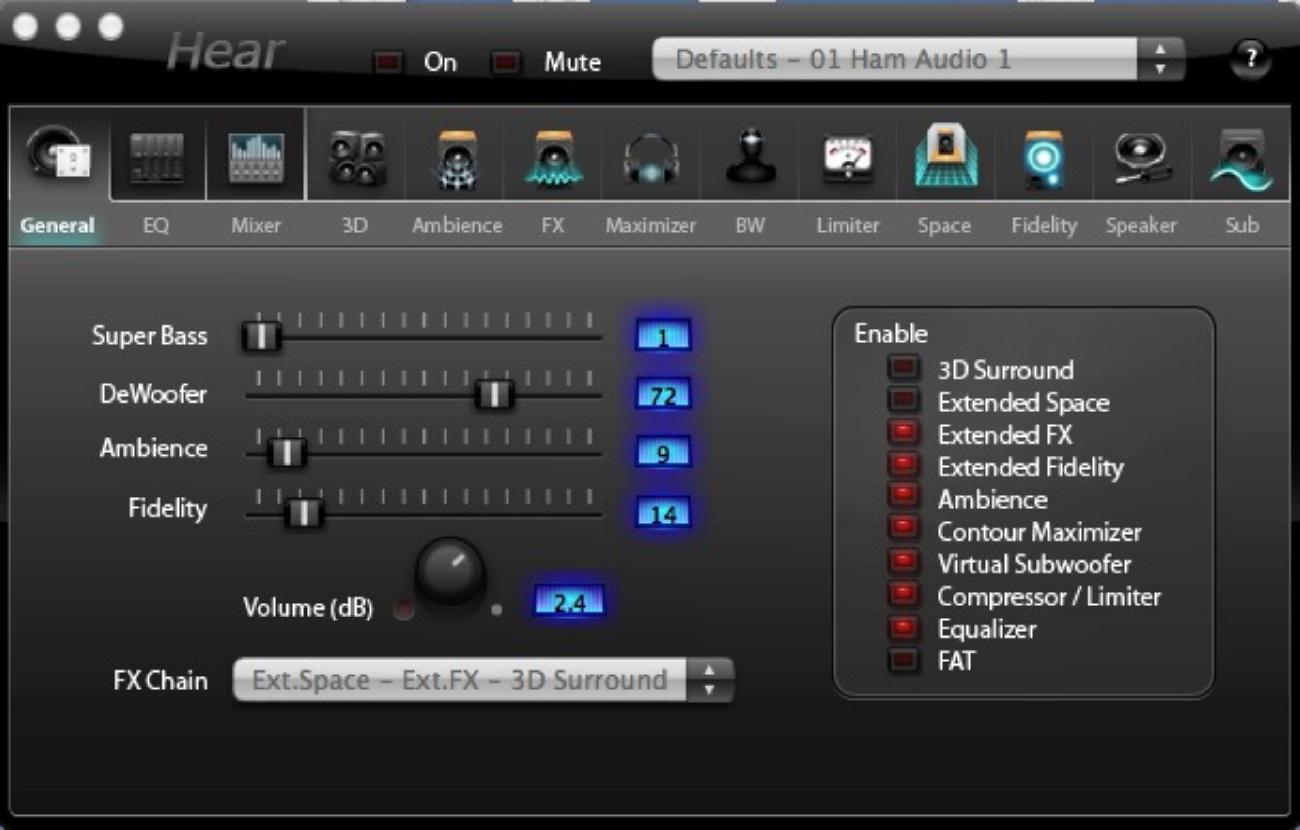Open the EQ panel icon
Screen dimensions: 1300x830
156,157
